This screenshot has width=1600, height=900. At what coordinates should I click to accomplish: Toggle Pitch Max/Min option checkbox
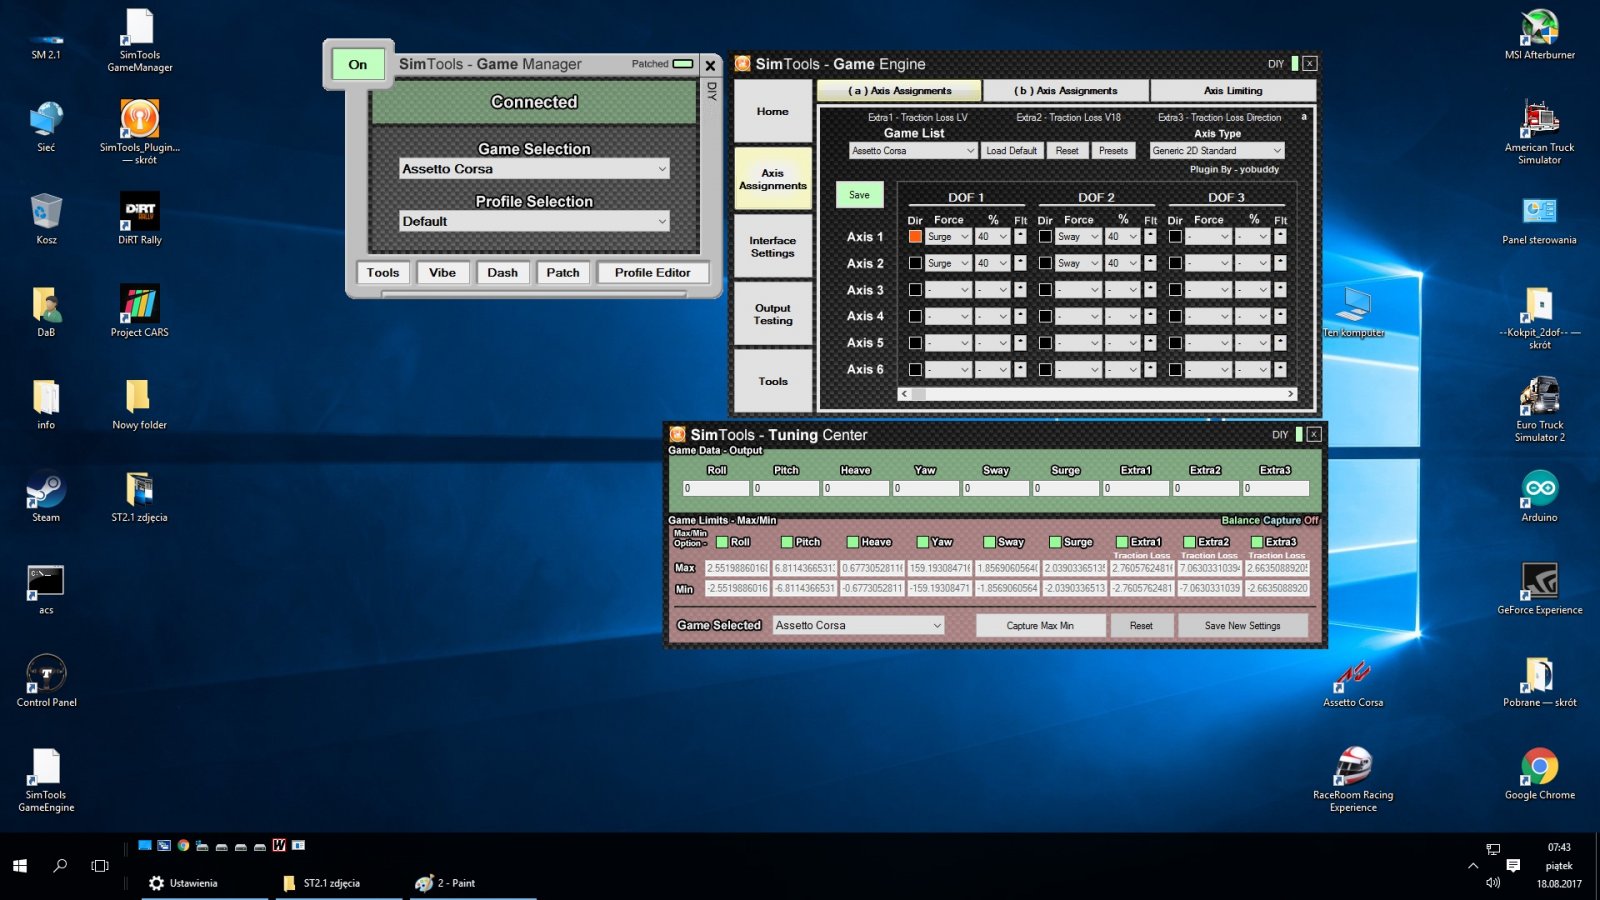787,542
